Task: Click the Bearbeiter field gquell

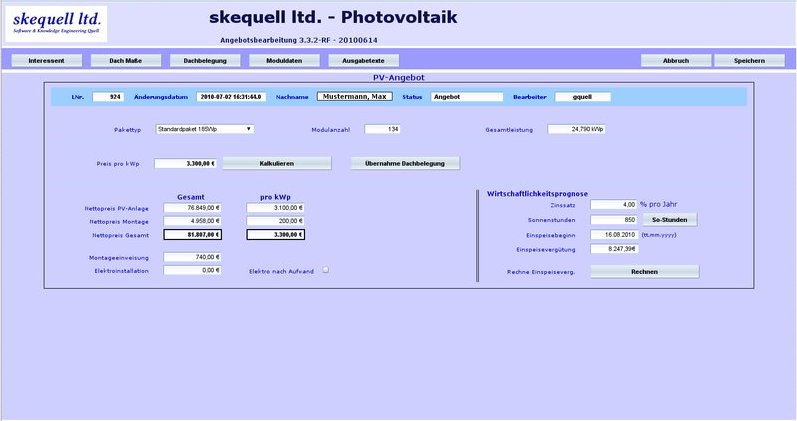Action: [x=583, y=97]
